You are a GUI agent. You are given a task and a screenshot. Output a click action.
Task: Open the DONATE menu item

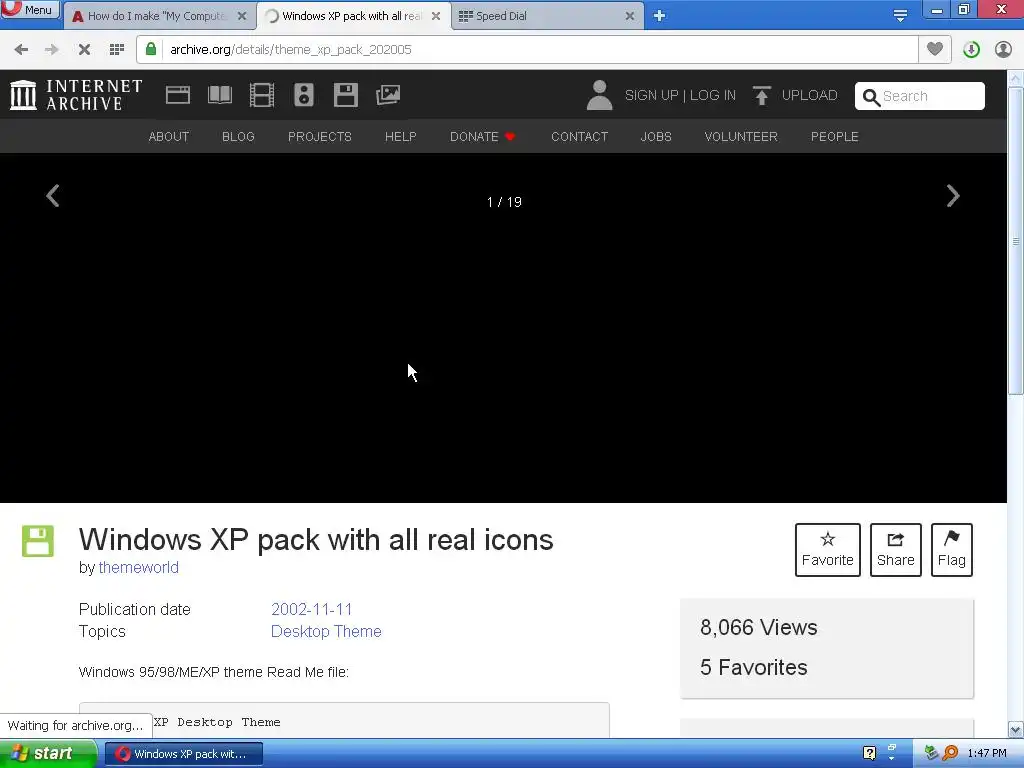coord(483,136)
